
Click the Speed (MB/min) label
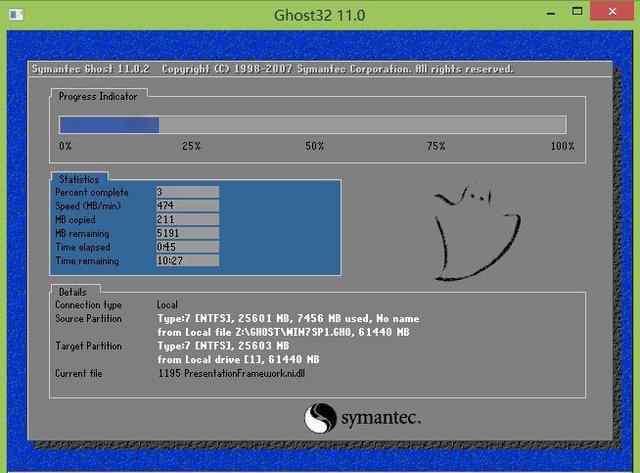click(x=88, y=206)
